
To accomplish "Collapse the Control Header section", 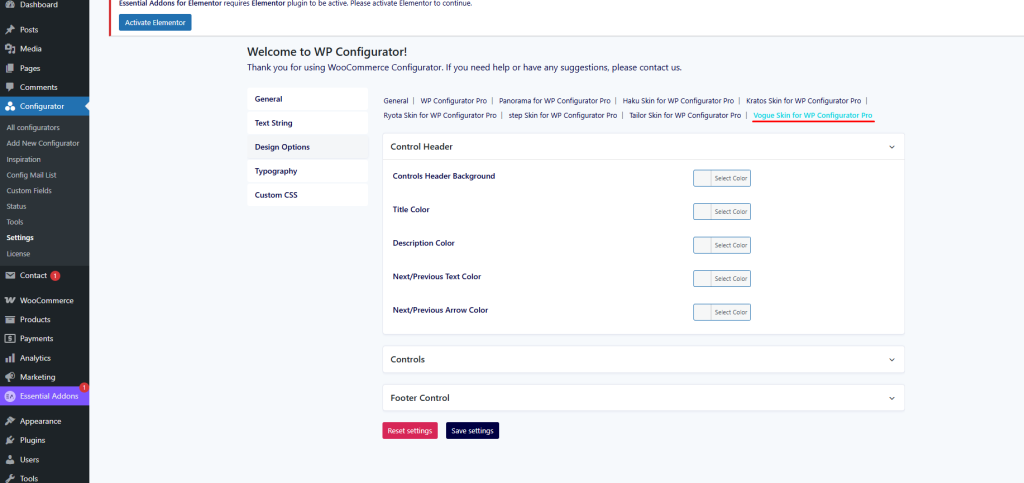I will (891, 147).
